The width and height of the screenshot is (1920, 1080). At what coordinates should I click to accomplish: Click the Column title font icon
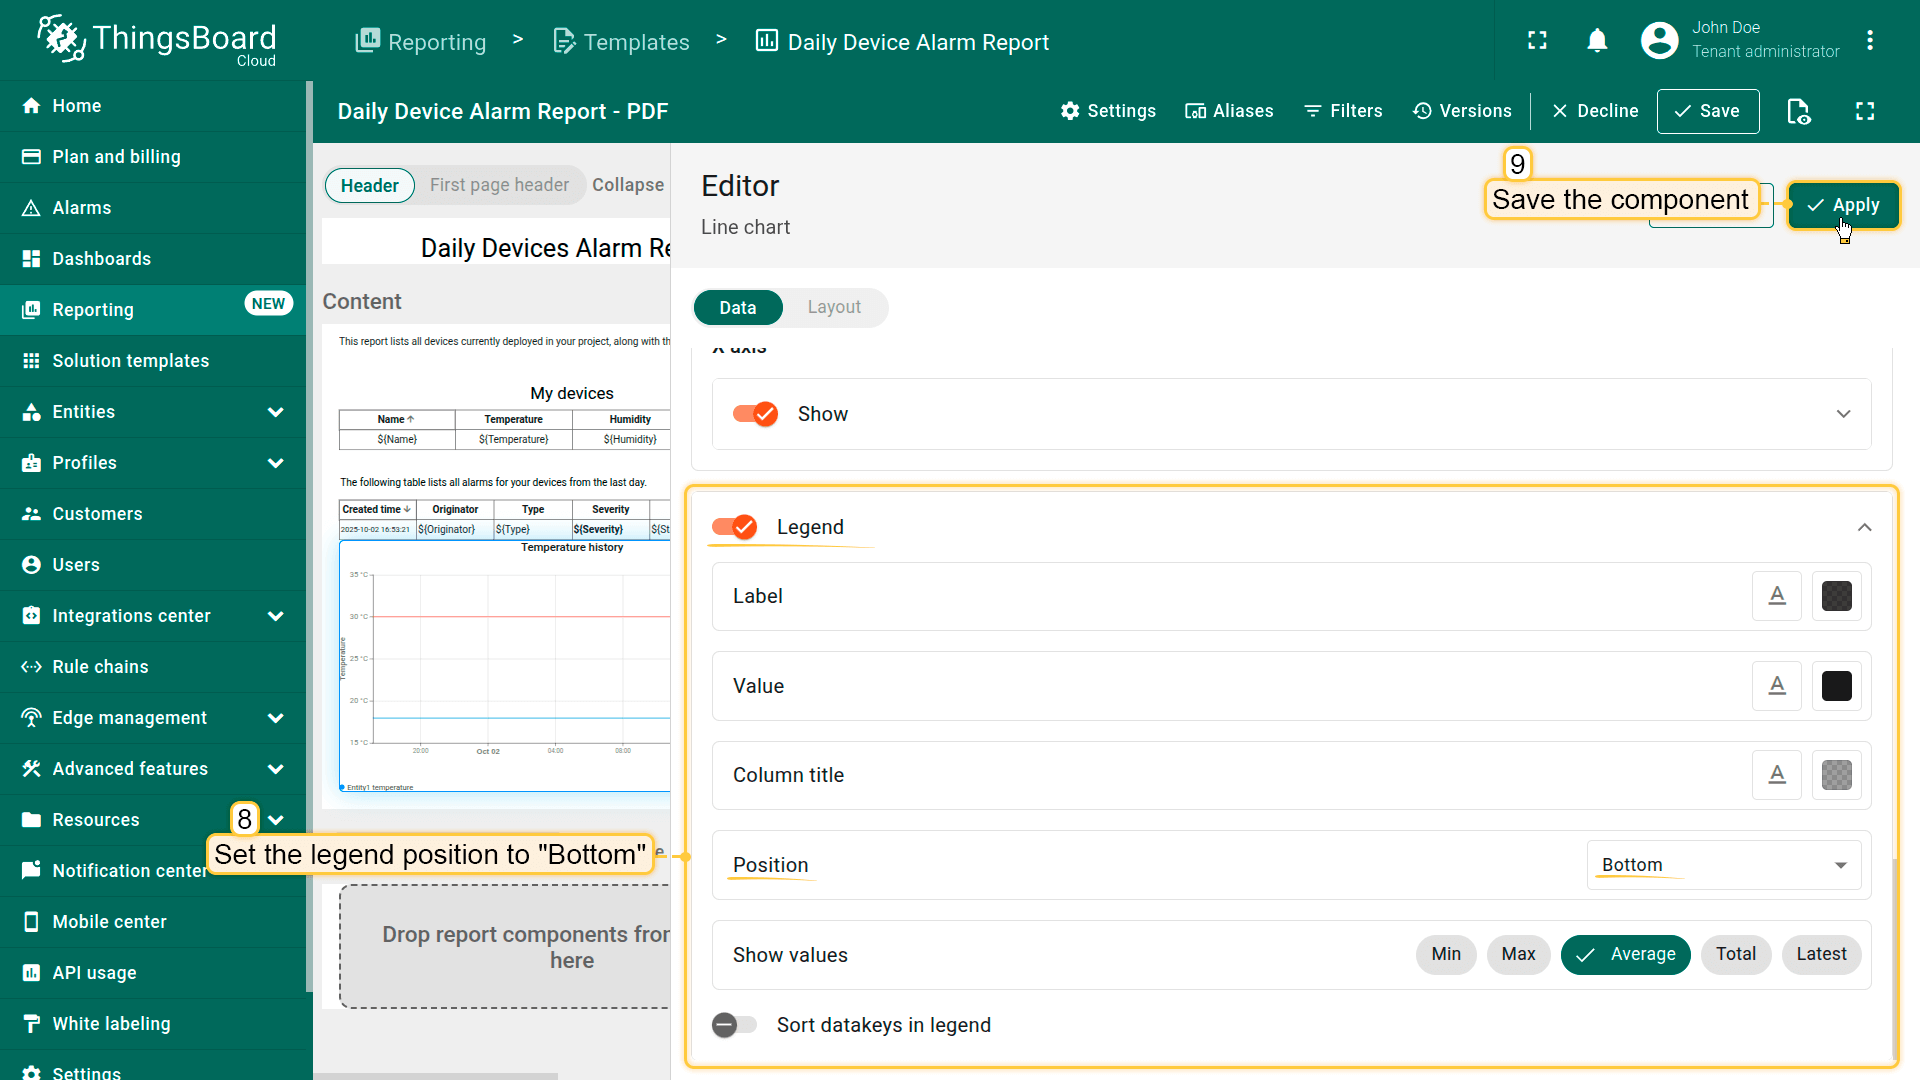coord(1777,775)
